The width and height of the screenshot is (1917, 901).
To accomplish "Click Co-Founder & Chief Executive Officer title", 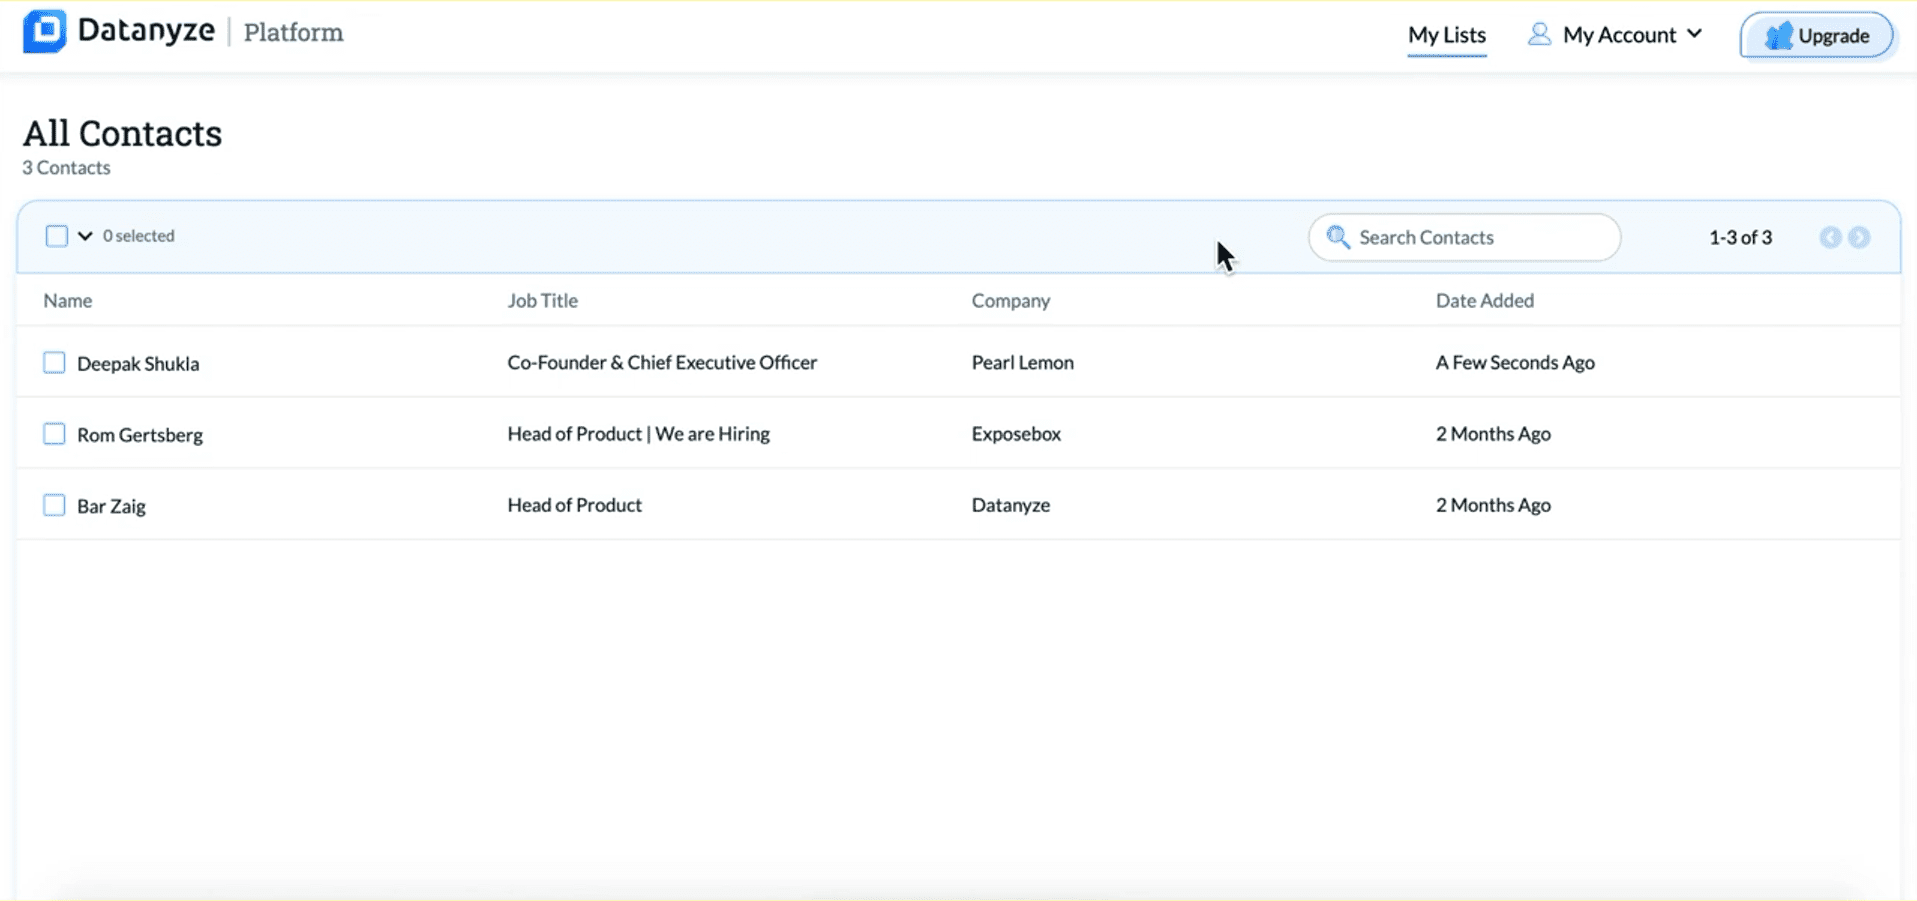I will click(662, 362).
